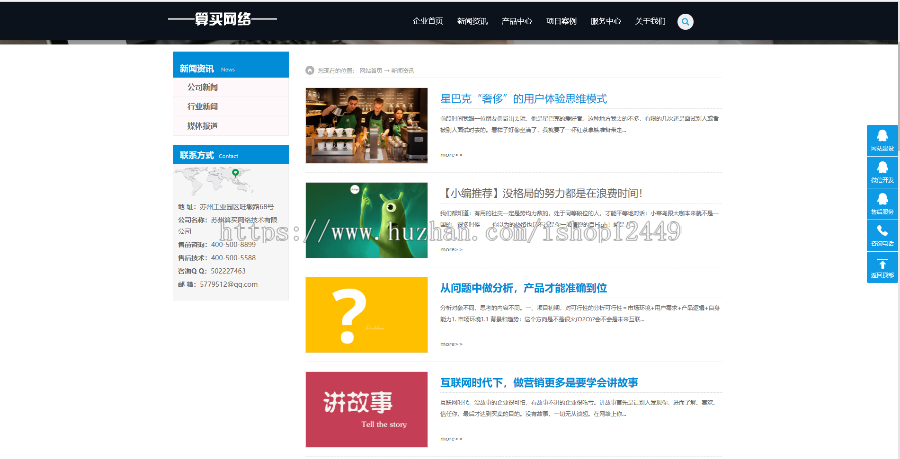Click the phone consultation hotline icon
Screen dimensions: 900x459
pyautogui.click(x=882, y=235)
